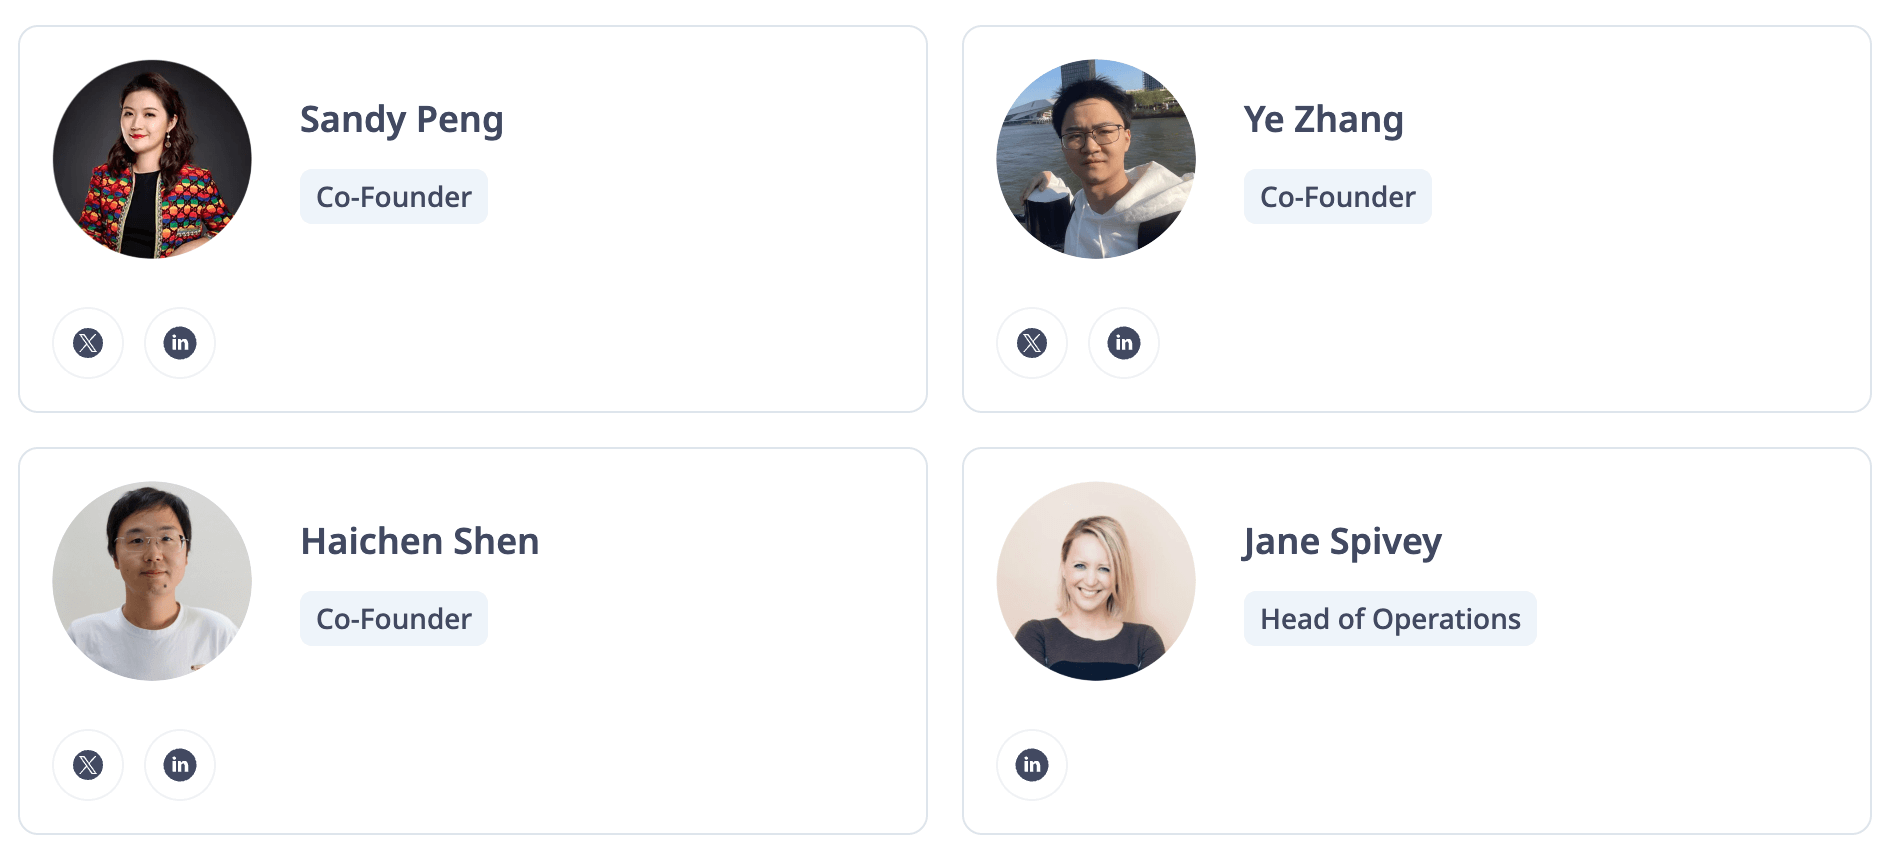The height and width of the screenshot is (858, 1898).
Task: Click Haichen Shen's X icon
Action: tap(88, 765)
